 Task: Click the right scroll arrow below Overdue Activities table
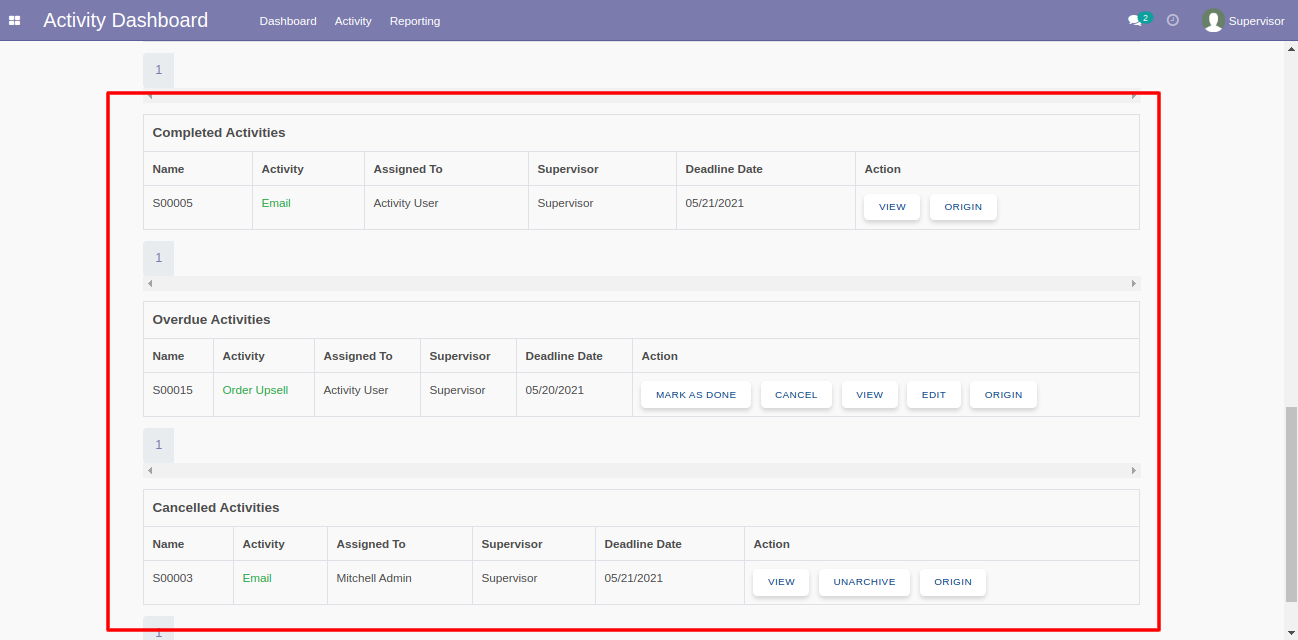[1133, 470]
